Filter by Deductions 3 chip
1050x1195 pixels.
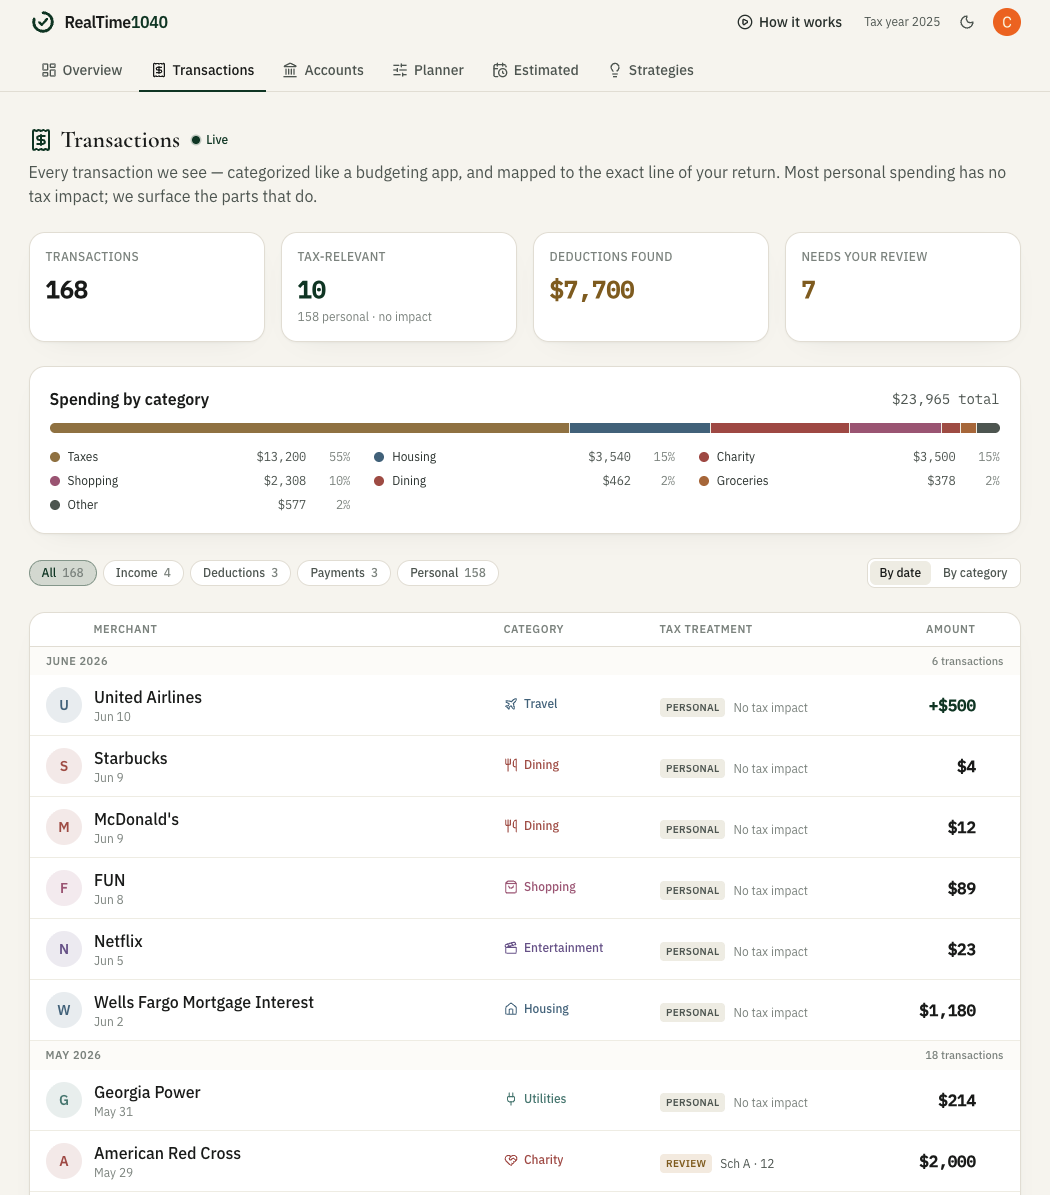tap(240, 573)
